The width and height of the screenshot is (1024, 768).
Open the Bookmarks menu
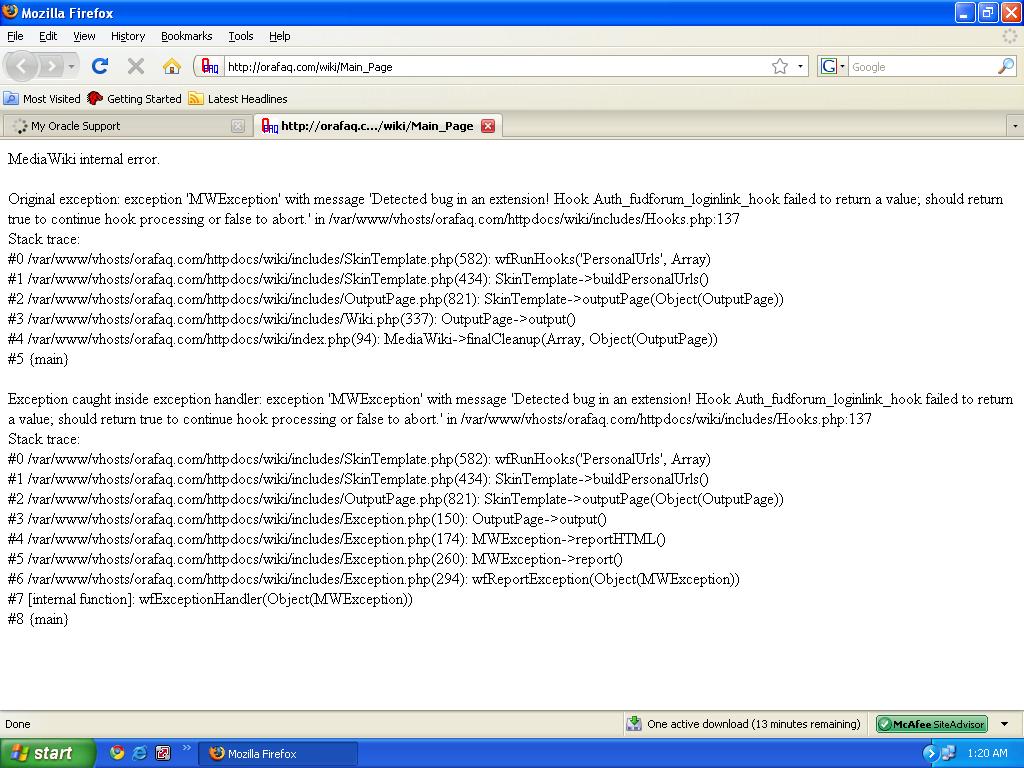(187, 36)
